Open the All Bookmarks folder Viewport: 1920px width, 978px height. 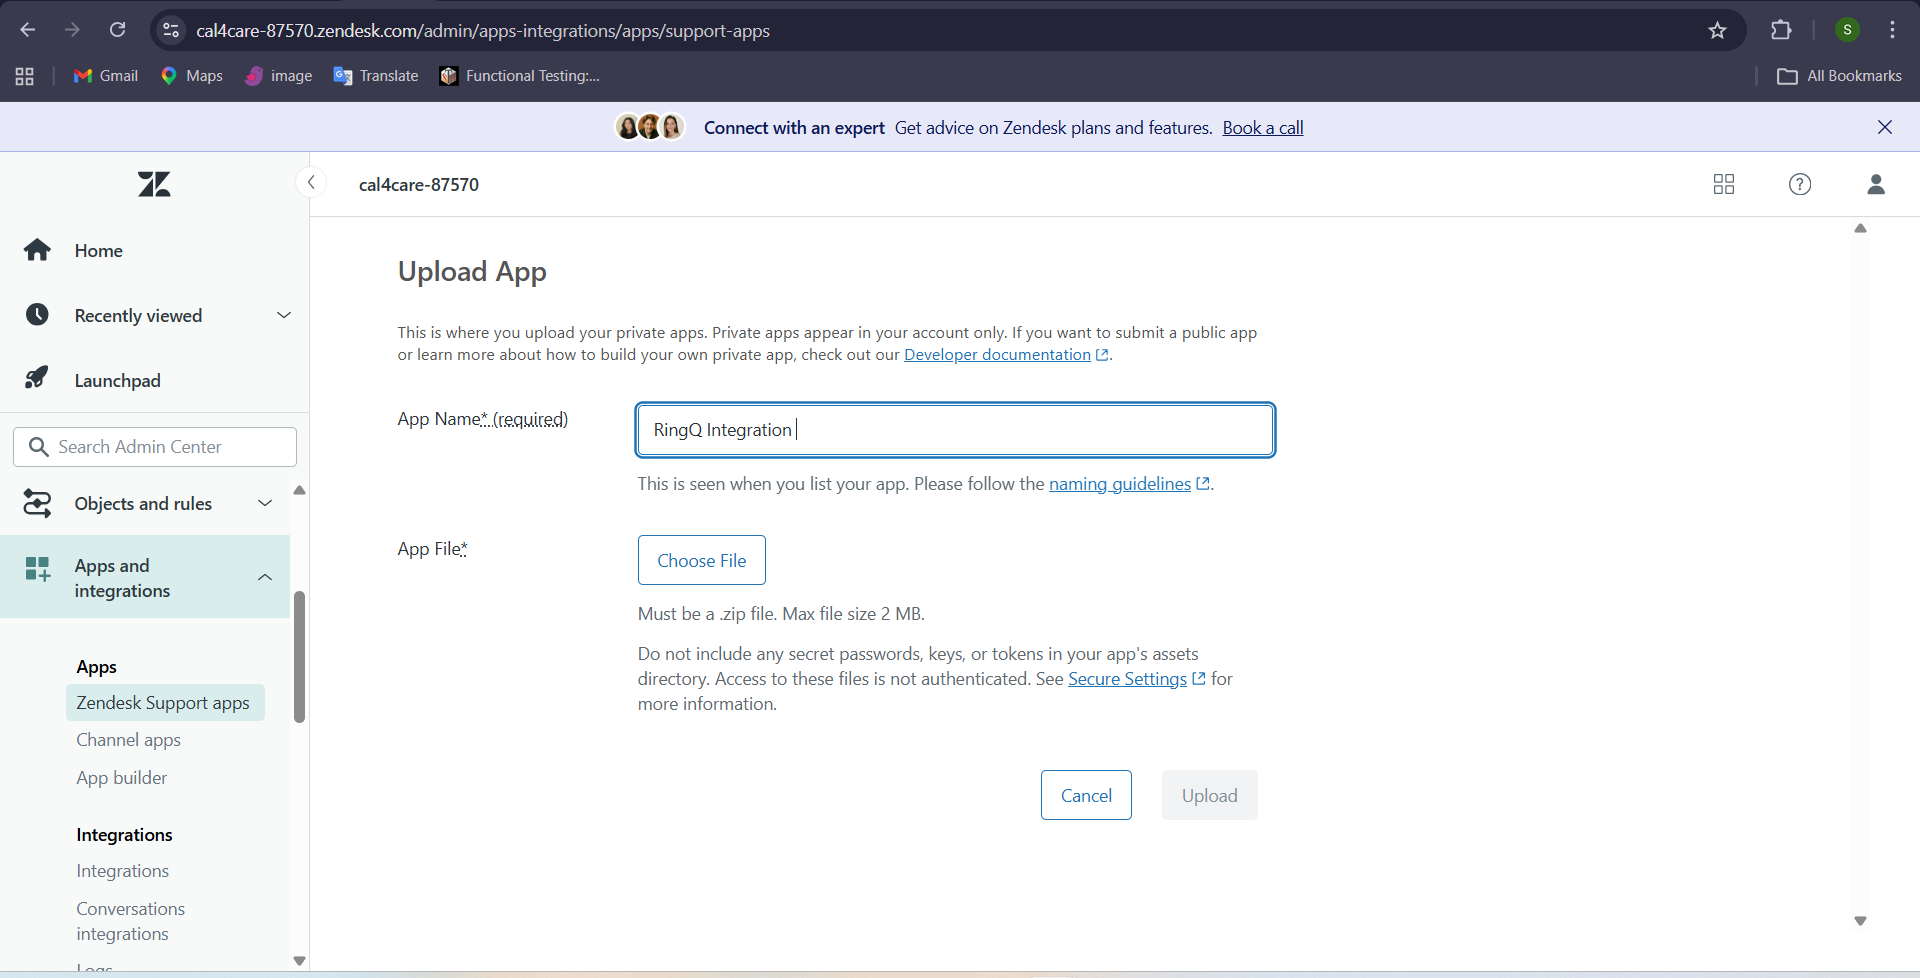coord(1840,76)
